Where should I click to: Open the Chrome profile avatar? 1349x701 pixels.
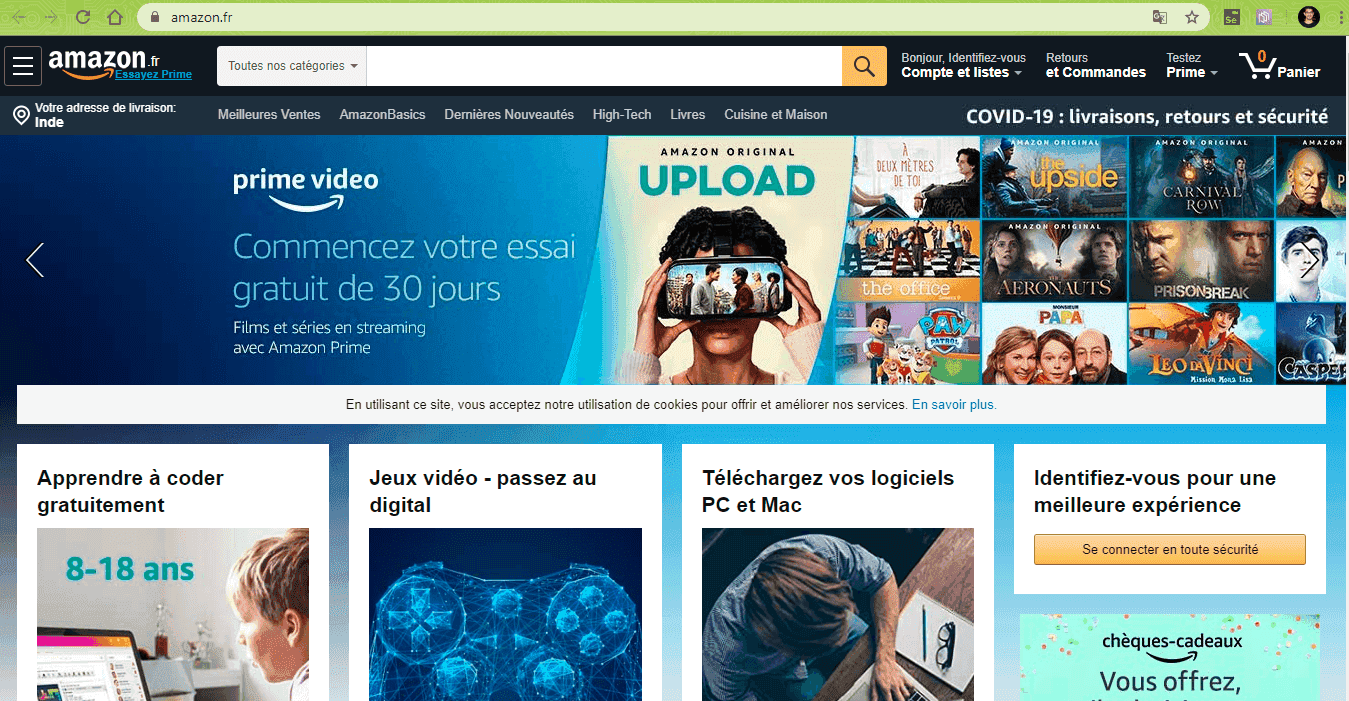coord(1309,17)
